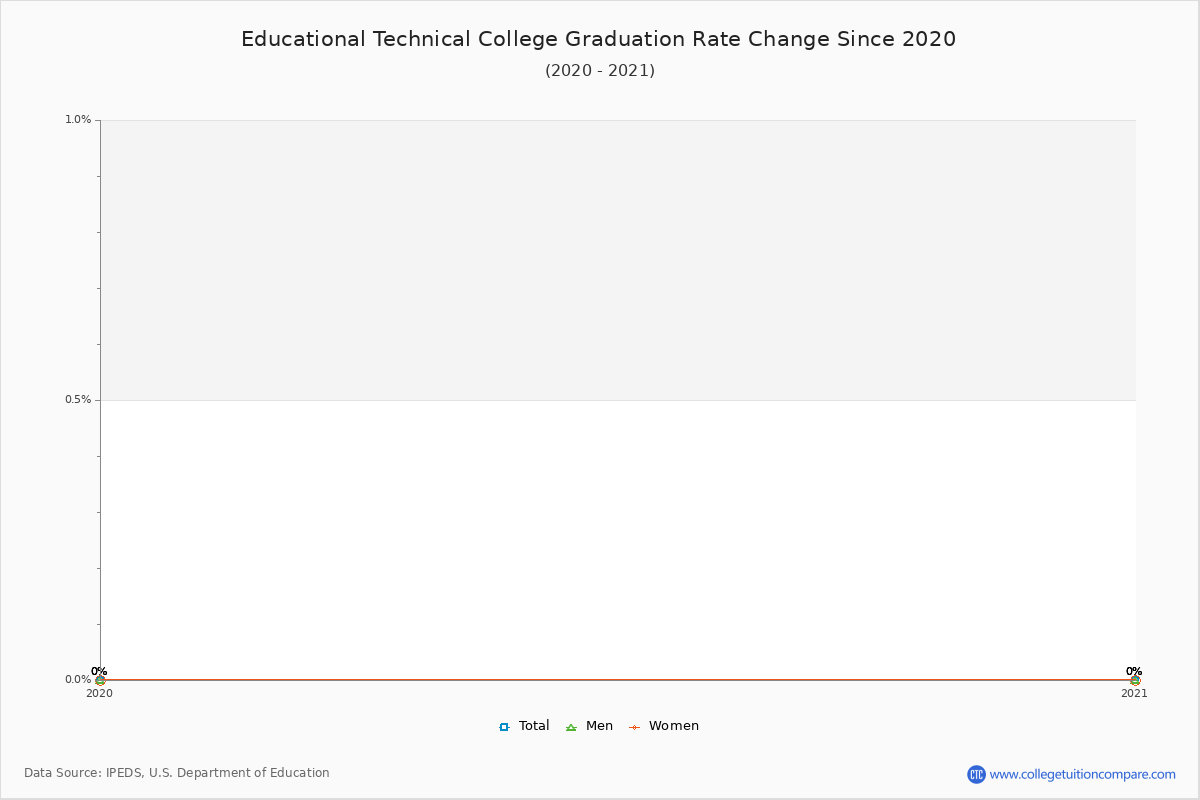
Task: Click the 2020 x-axis label
Action: pos(100,694)
